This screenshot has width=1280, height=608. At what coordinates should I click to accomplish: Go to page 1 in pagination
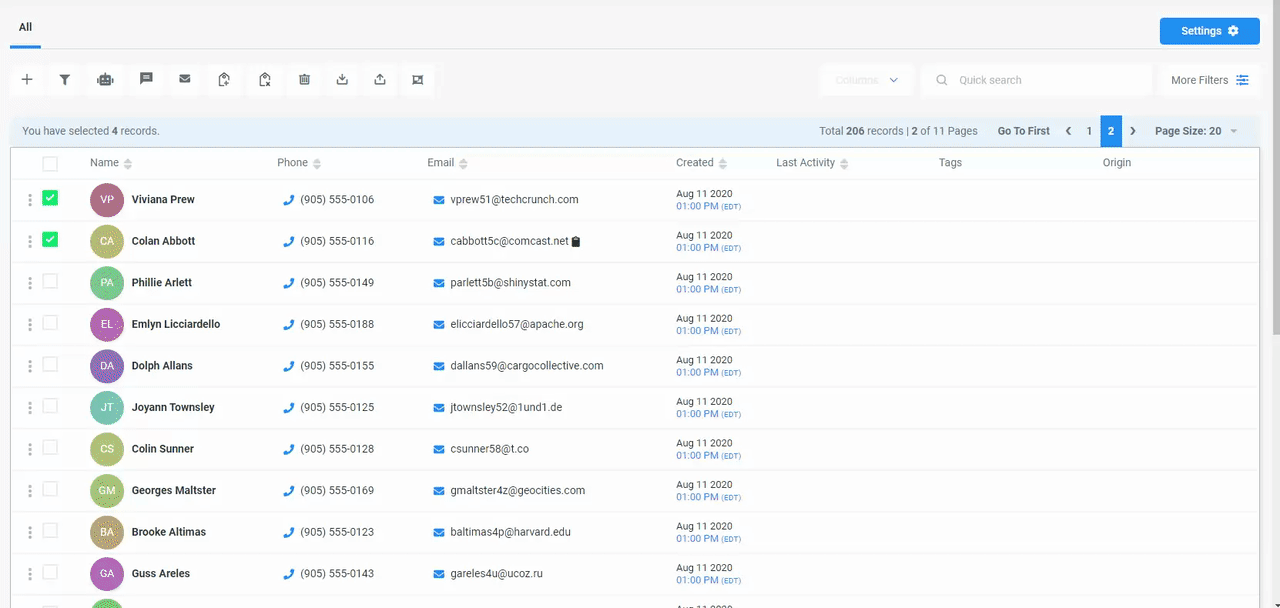(x=1089, y=131)
